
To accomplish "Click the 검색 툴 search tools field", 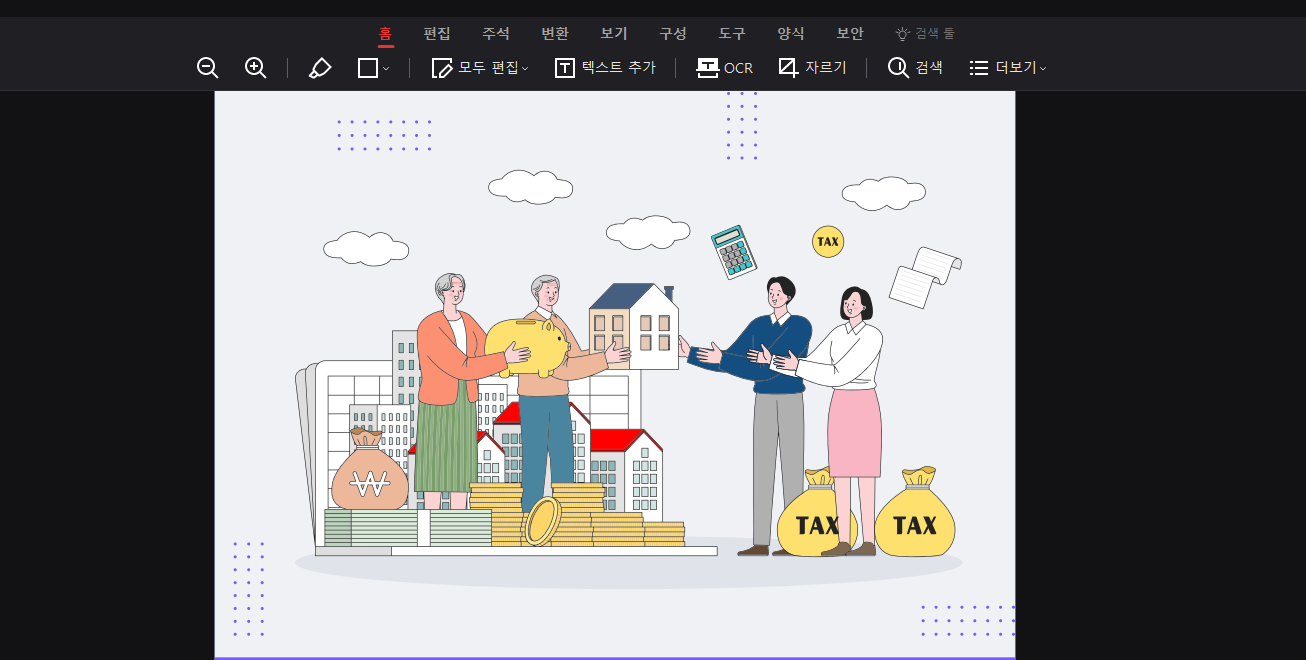I will pyautogui.click(x=925, y=33).
